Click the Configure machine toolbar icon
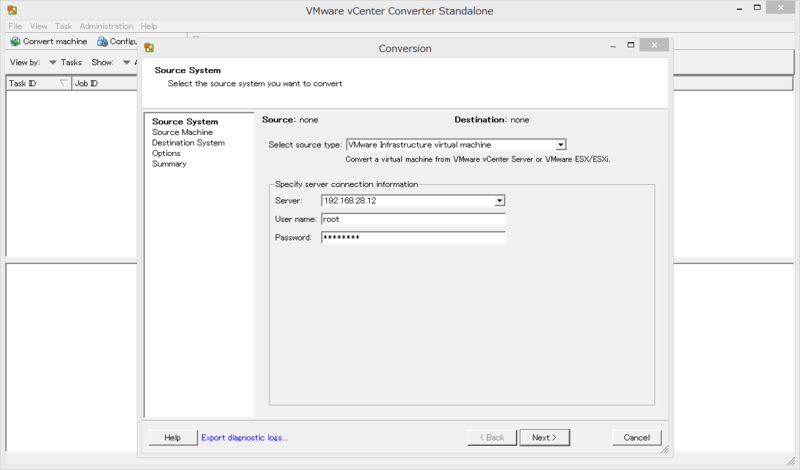Screen dimensions: 800x470 [103, 41]
